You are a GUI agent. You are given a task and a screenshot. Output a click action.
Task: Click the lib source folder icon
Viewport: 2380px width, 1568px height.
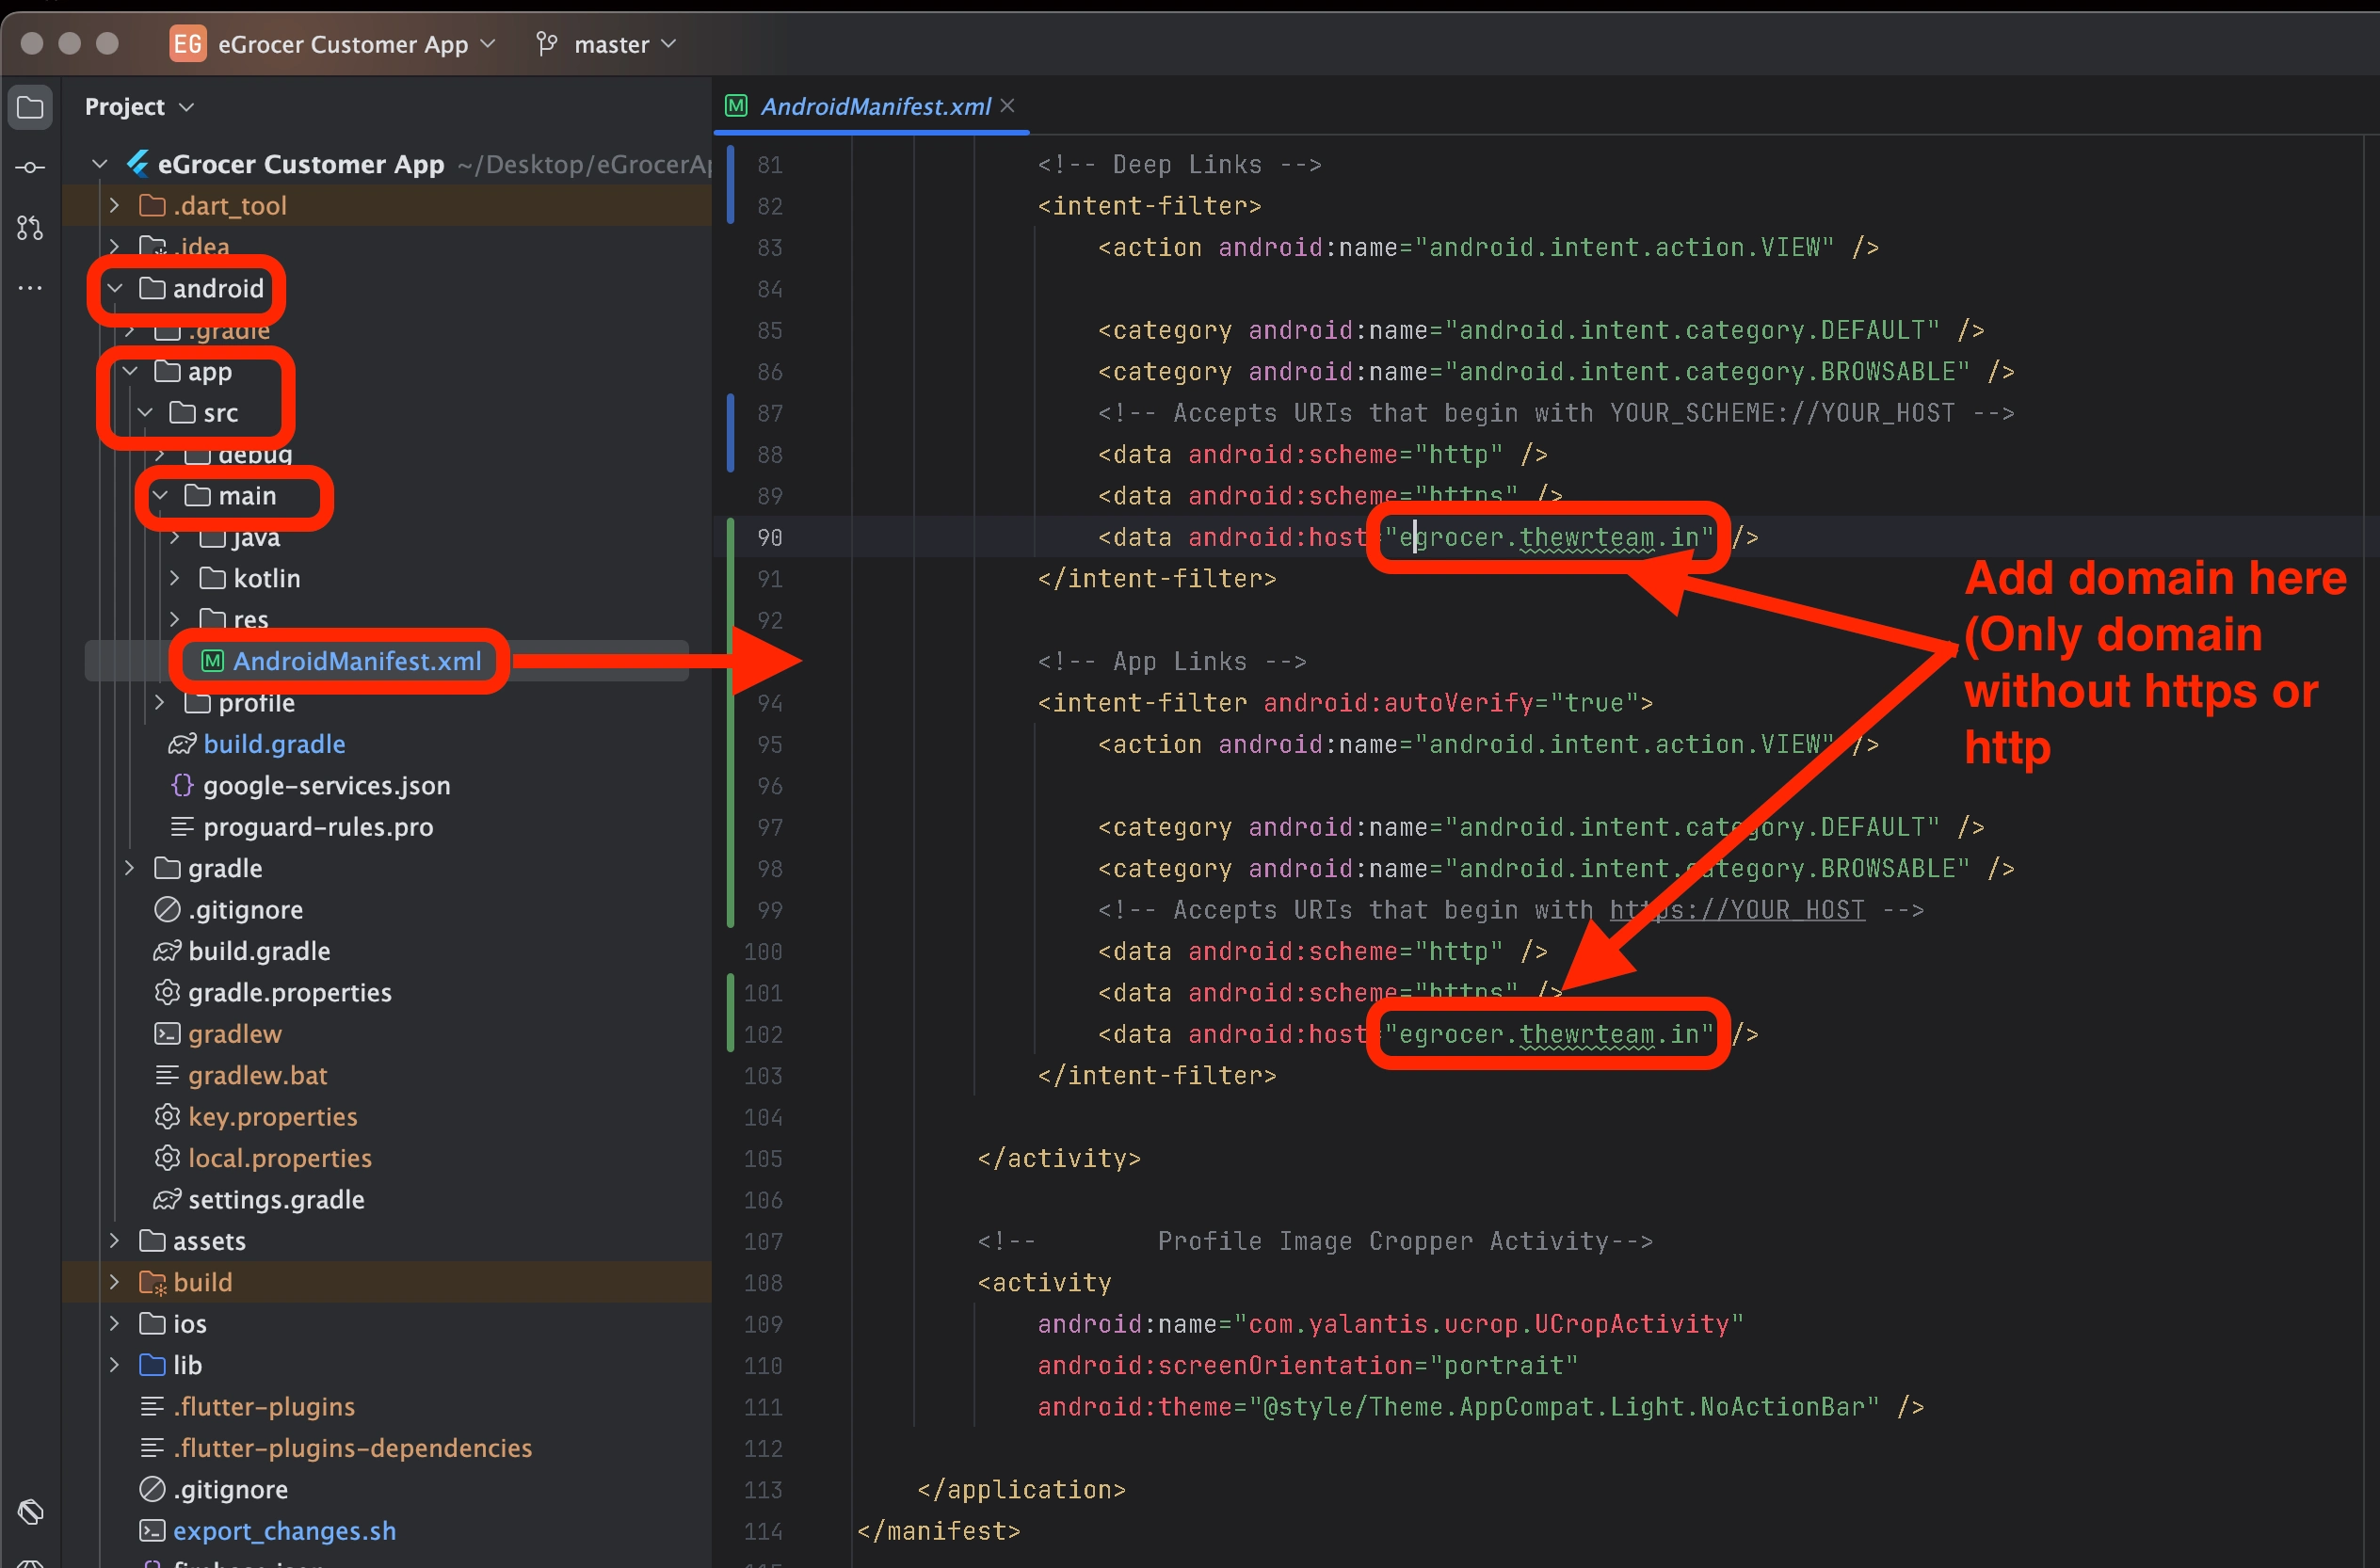coord(152,1365)
